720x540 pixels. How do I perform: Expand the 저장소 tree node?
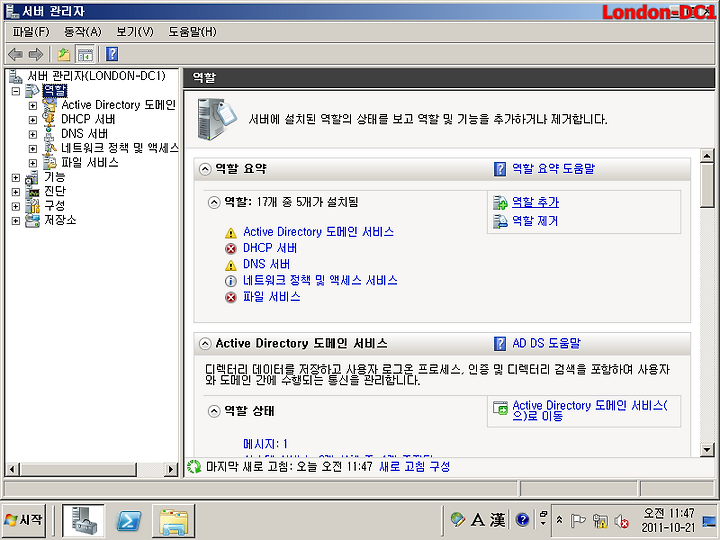coord(16,221)
